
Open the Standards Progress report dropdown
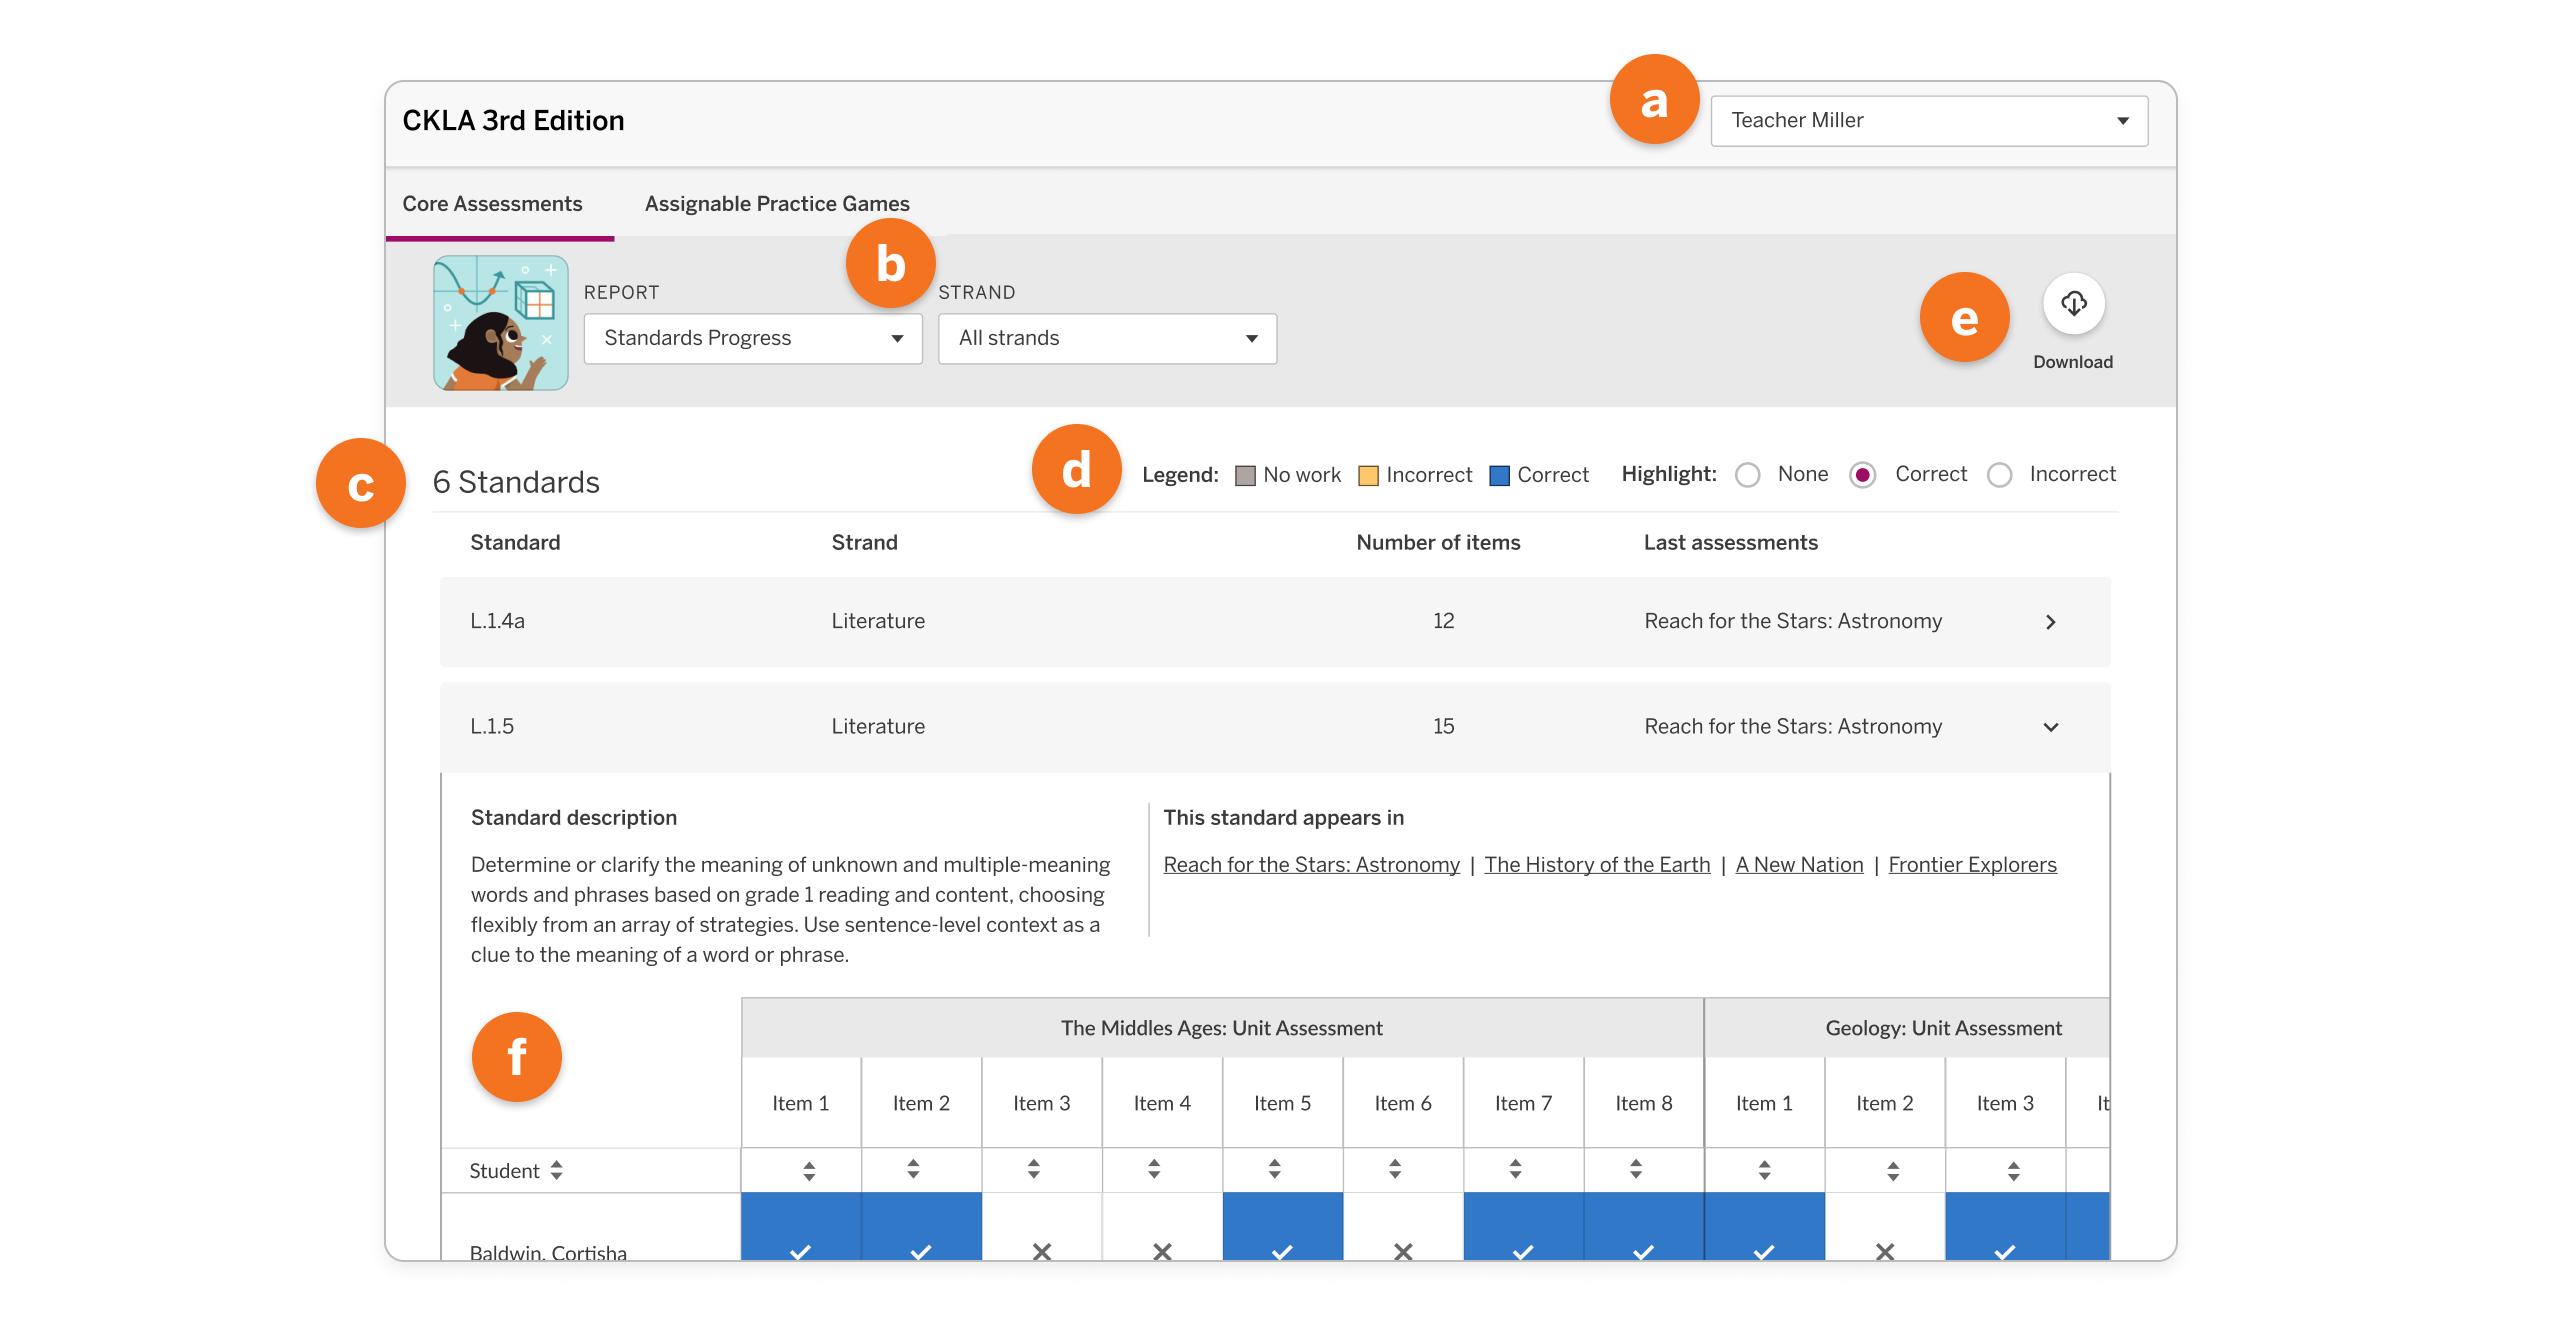click(x=753, y=338)
